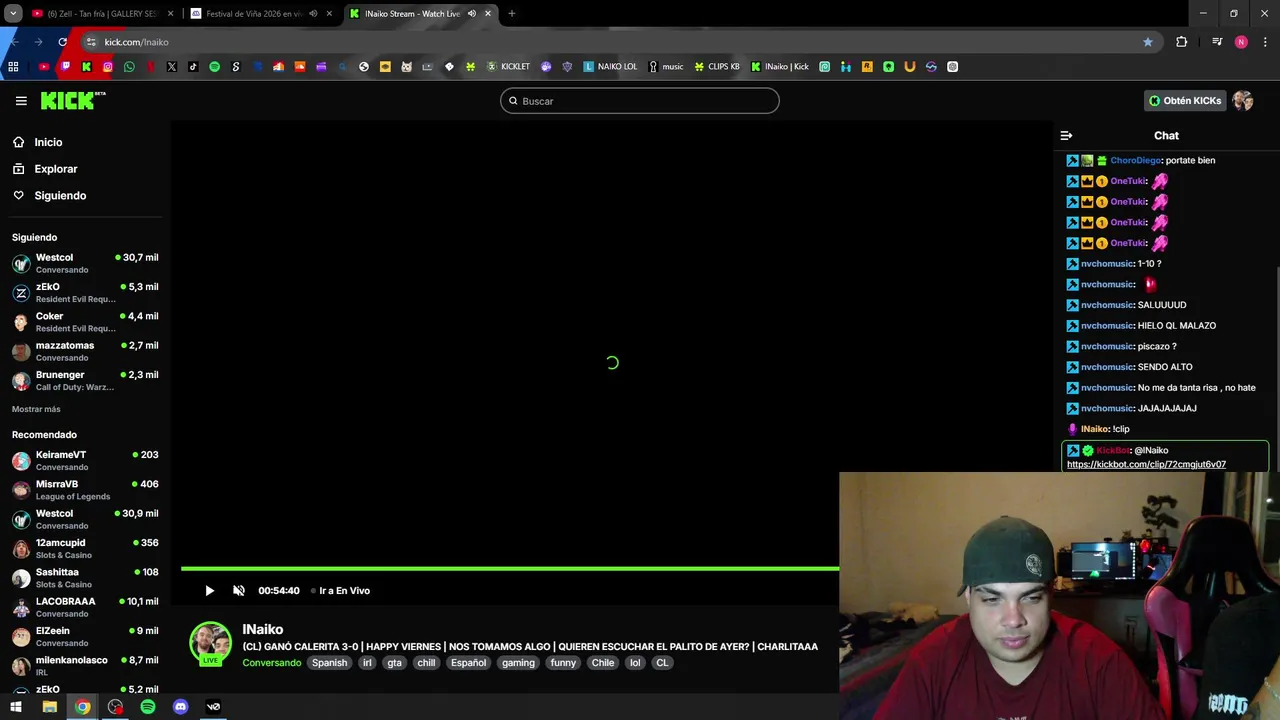Open the Spotify bookmark icon
This screenshot has height=720, width=1280.
point(214,67)
